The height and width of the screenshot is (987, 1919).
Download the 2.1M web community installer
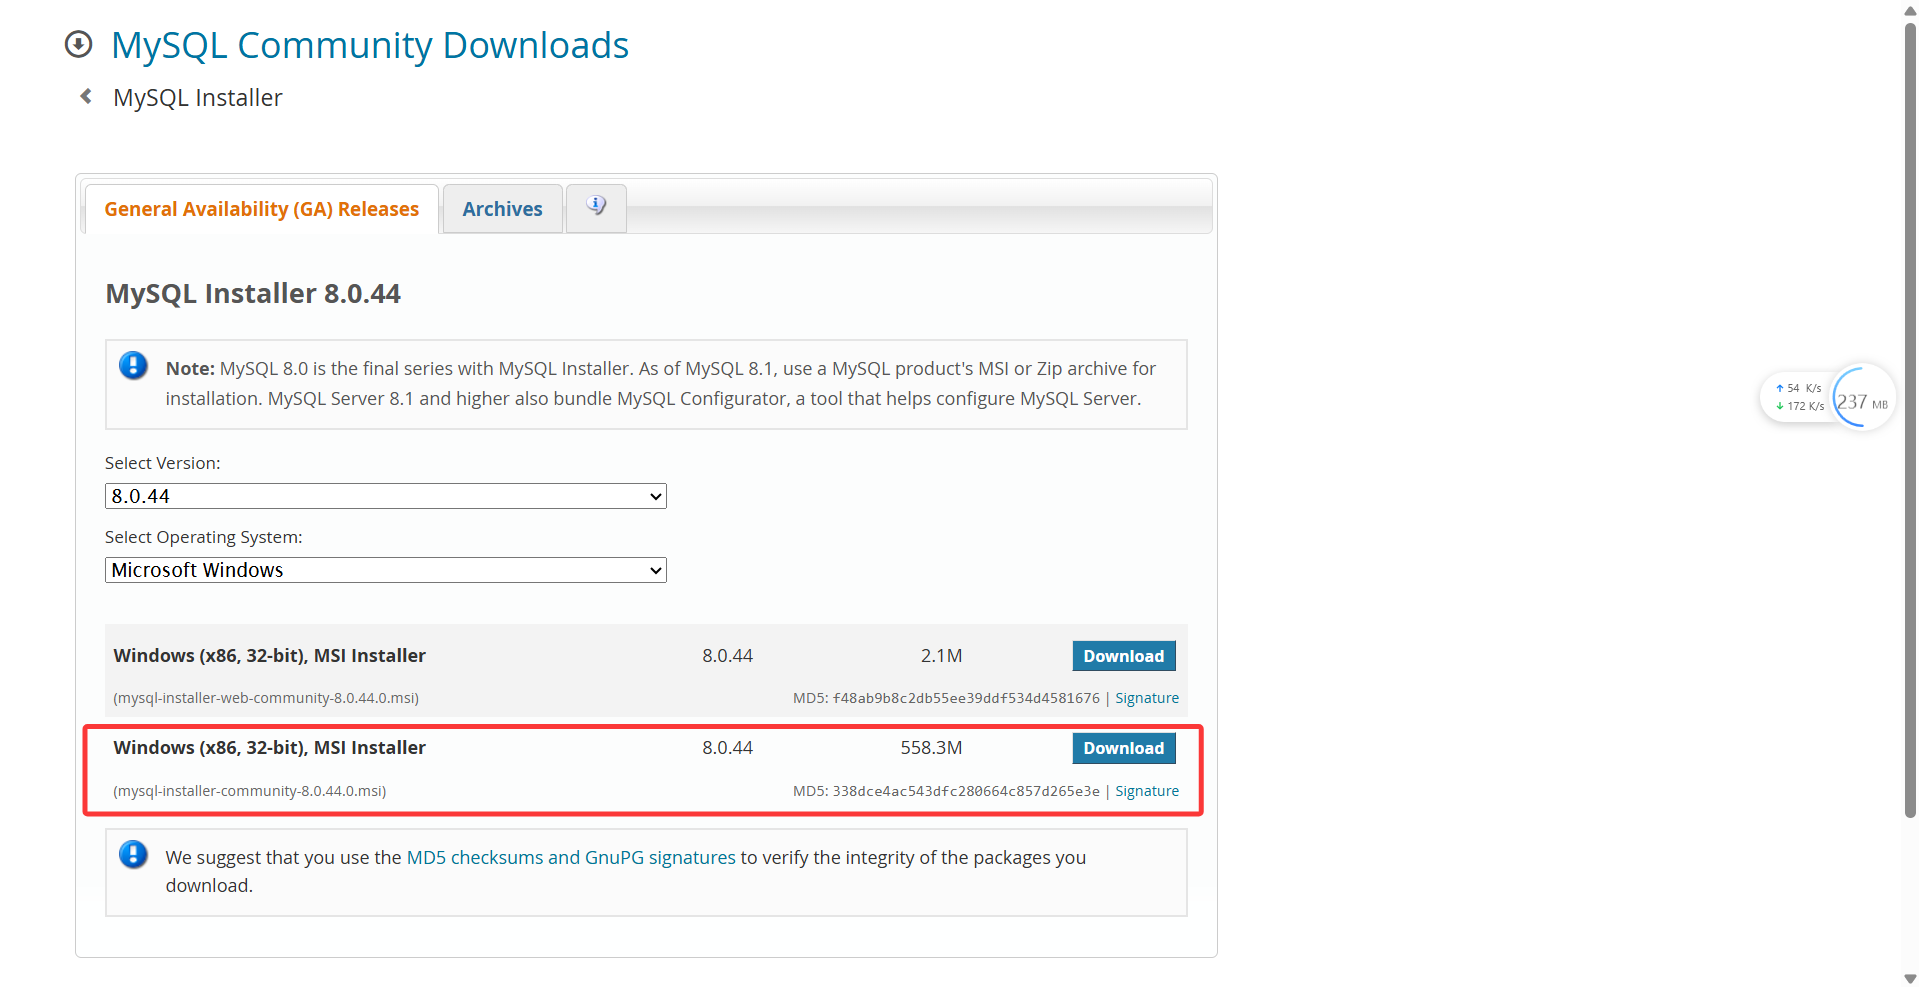point(1124,656)
